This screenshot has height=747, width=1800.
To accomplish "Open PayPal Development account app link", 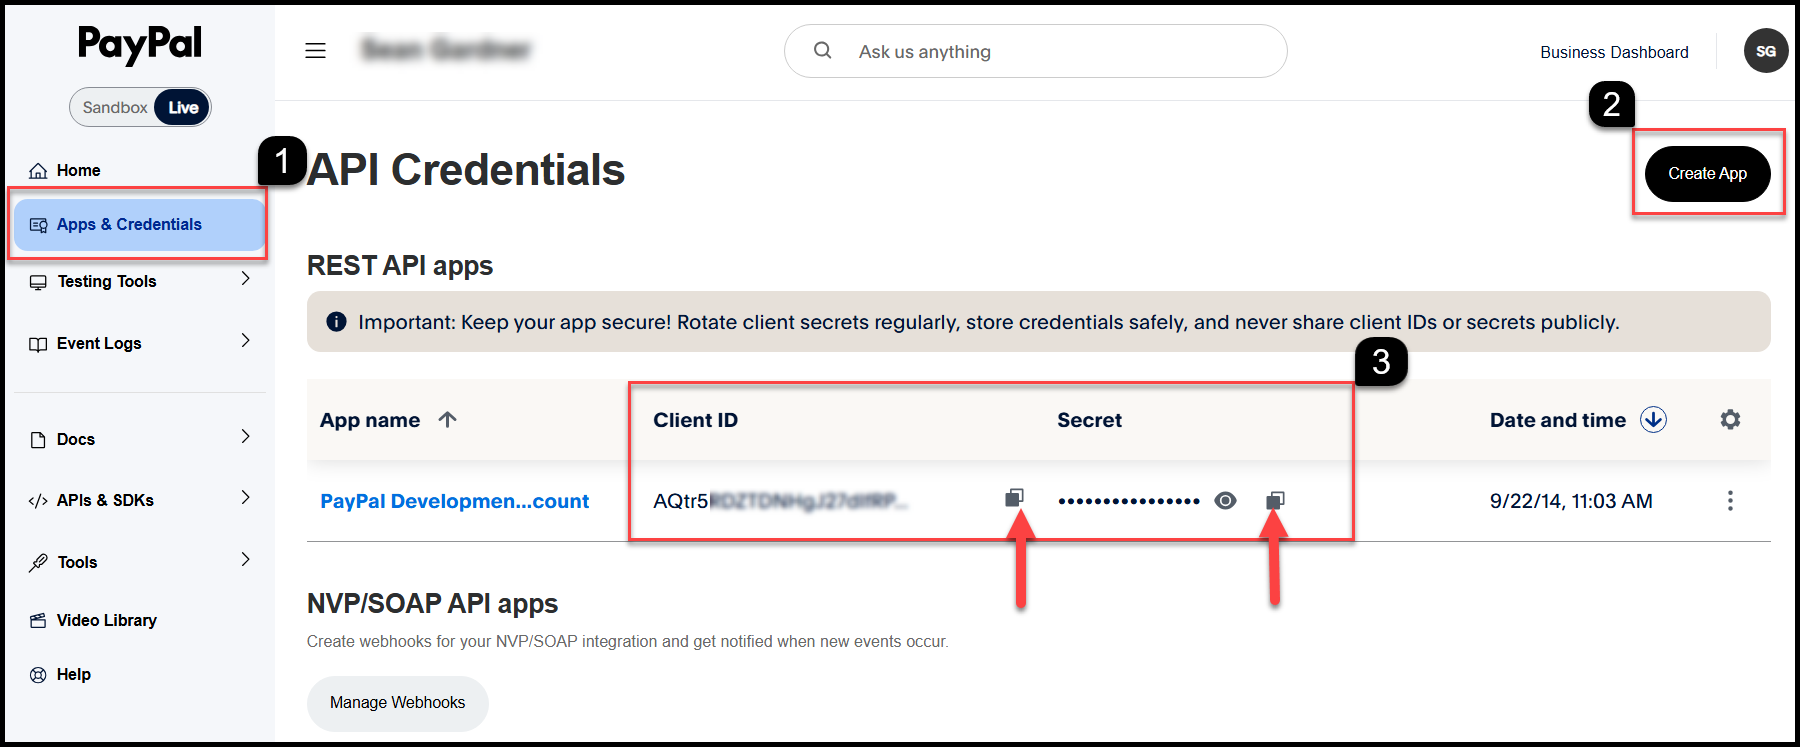I will (454, 501).
